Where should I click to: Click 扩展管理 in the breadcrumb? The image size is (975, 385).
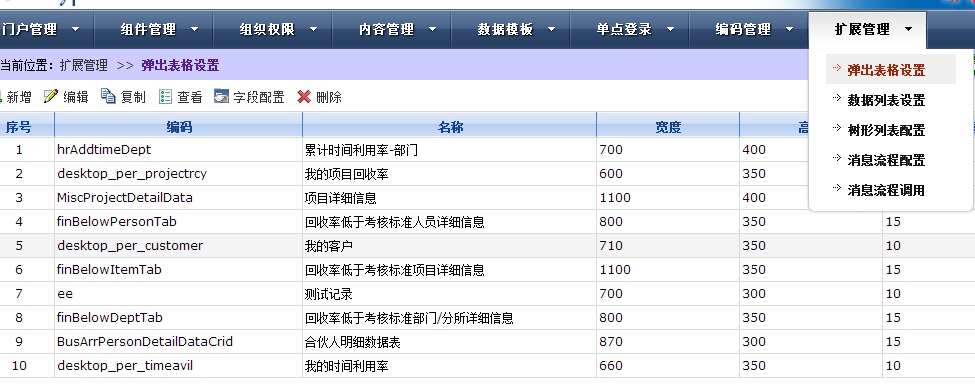83,65
